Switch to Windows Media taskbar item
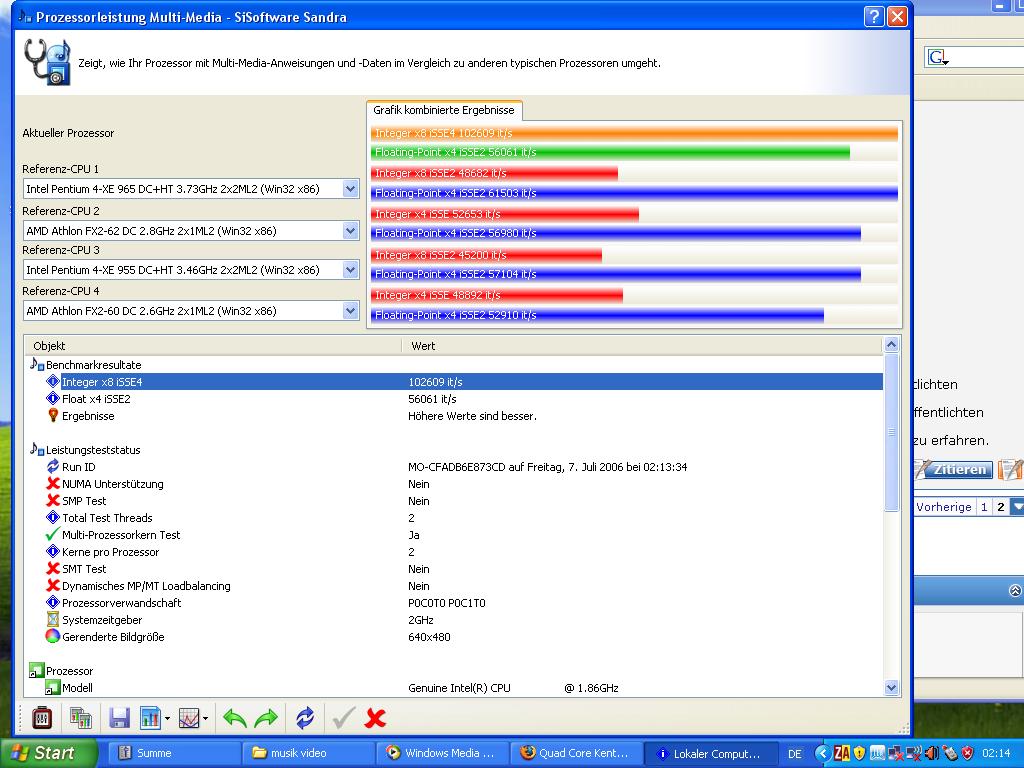This screenshot has width=1024, height=768. point(441,753)
